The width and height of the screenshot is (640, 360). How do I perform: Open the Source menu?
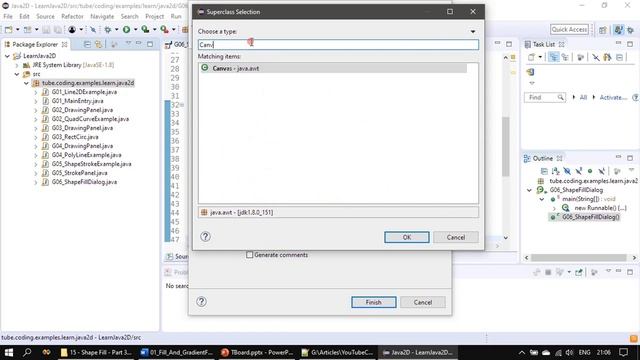point(45,16)
